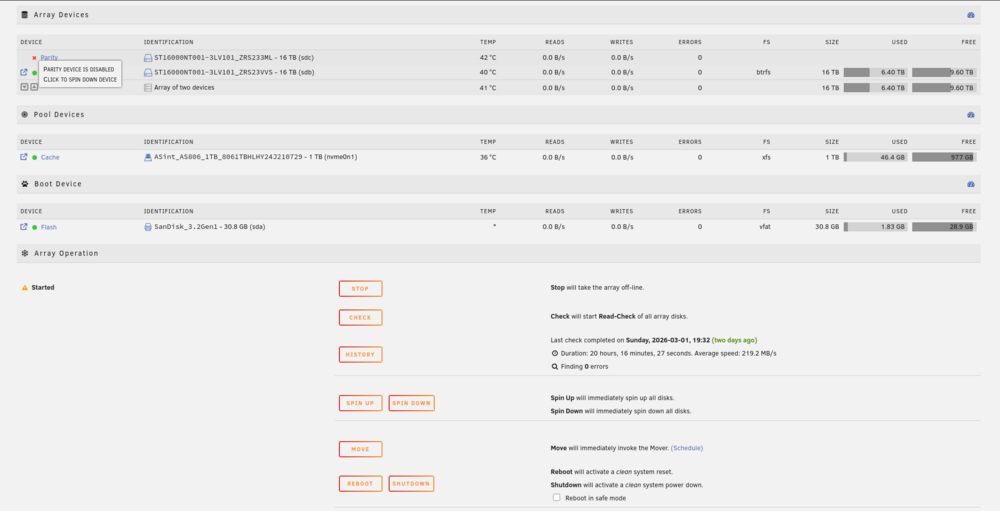
Task: Click the Array of two devices 9.60 TB free bar
Action: point(944,87)
